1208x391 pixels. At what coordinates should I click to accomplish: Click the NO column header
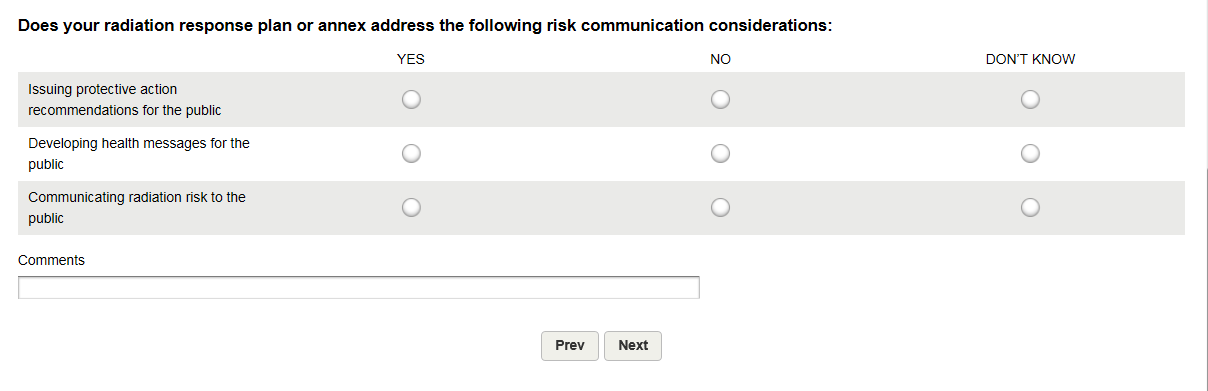coord(720,59)
